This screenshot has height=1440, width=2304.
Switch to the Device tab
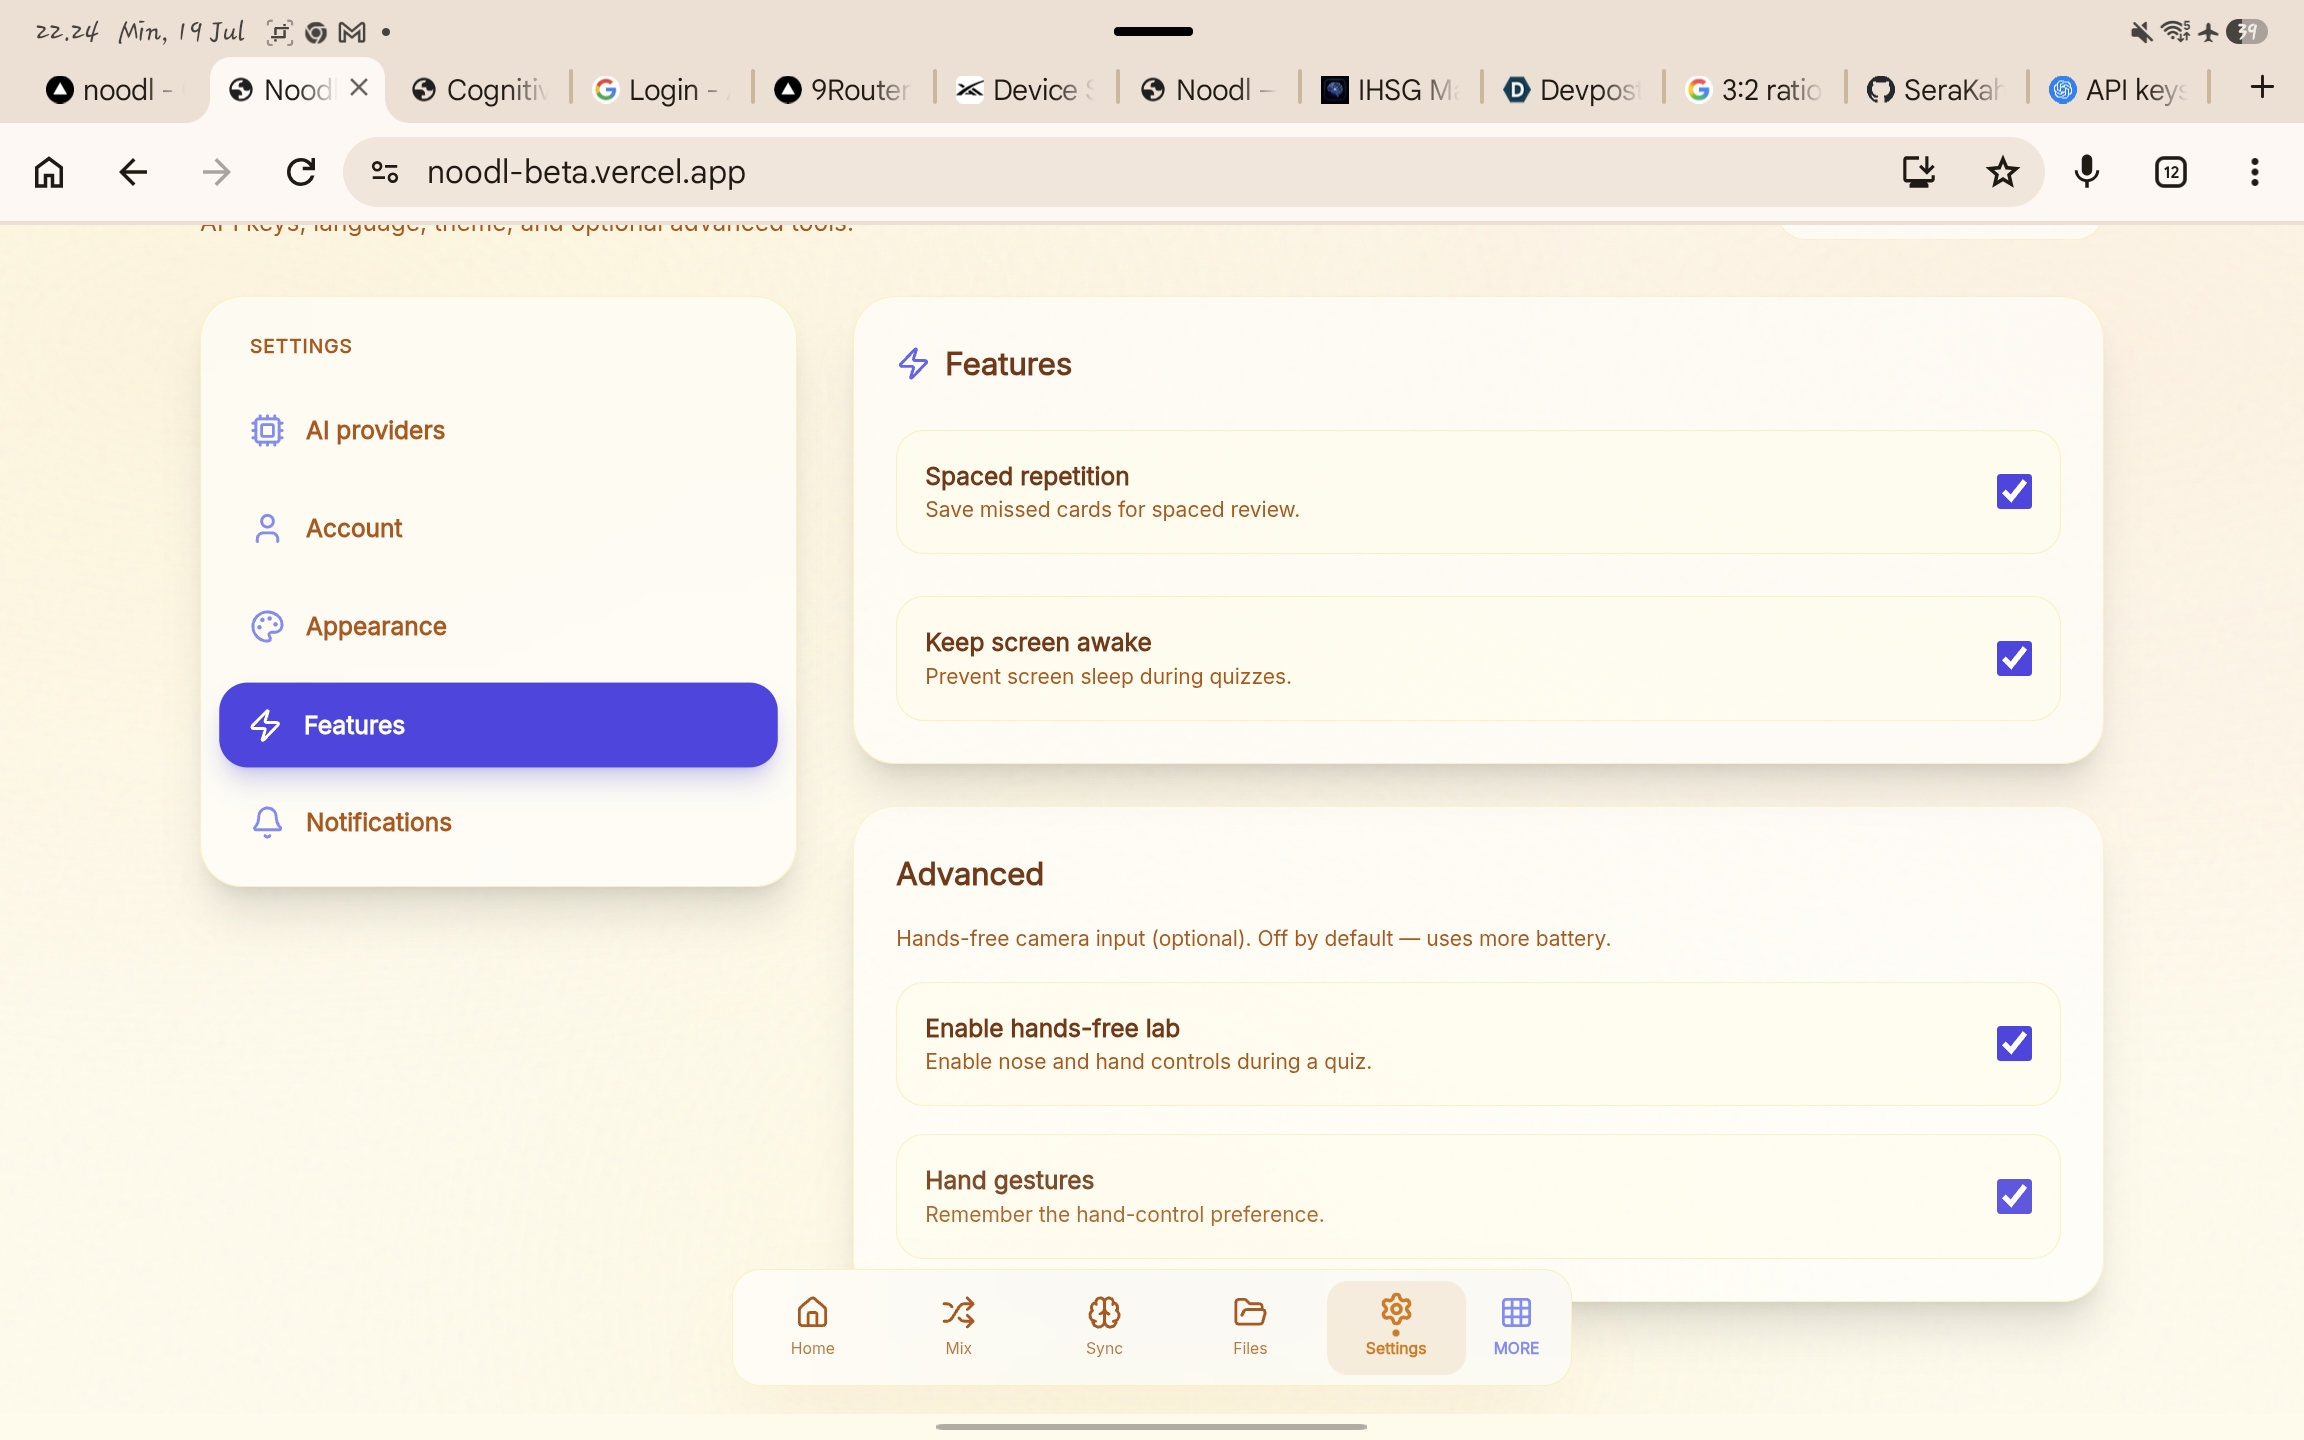point(1025,90)
